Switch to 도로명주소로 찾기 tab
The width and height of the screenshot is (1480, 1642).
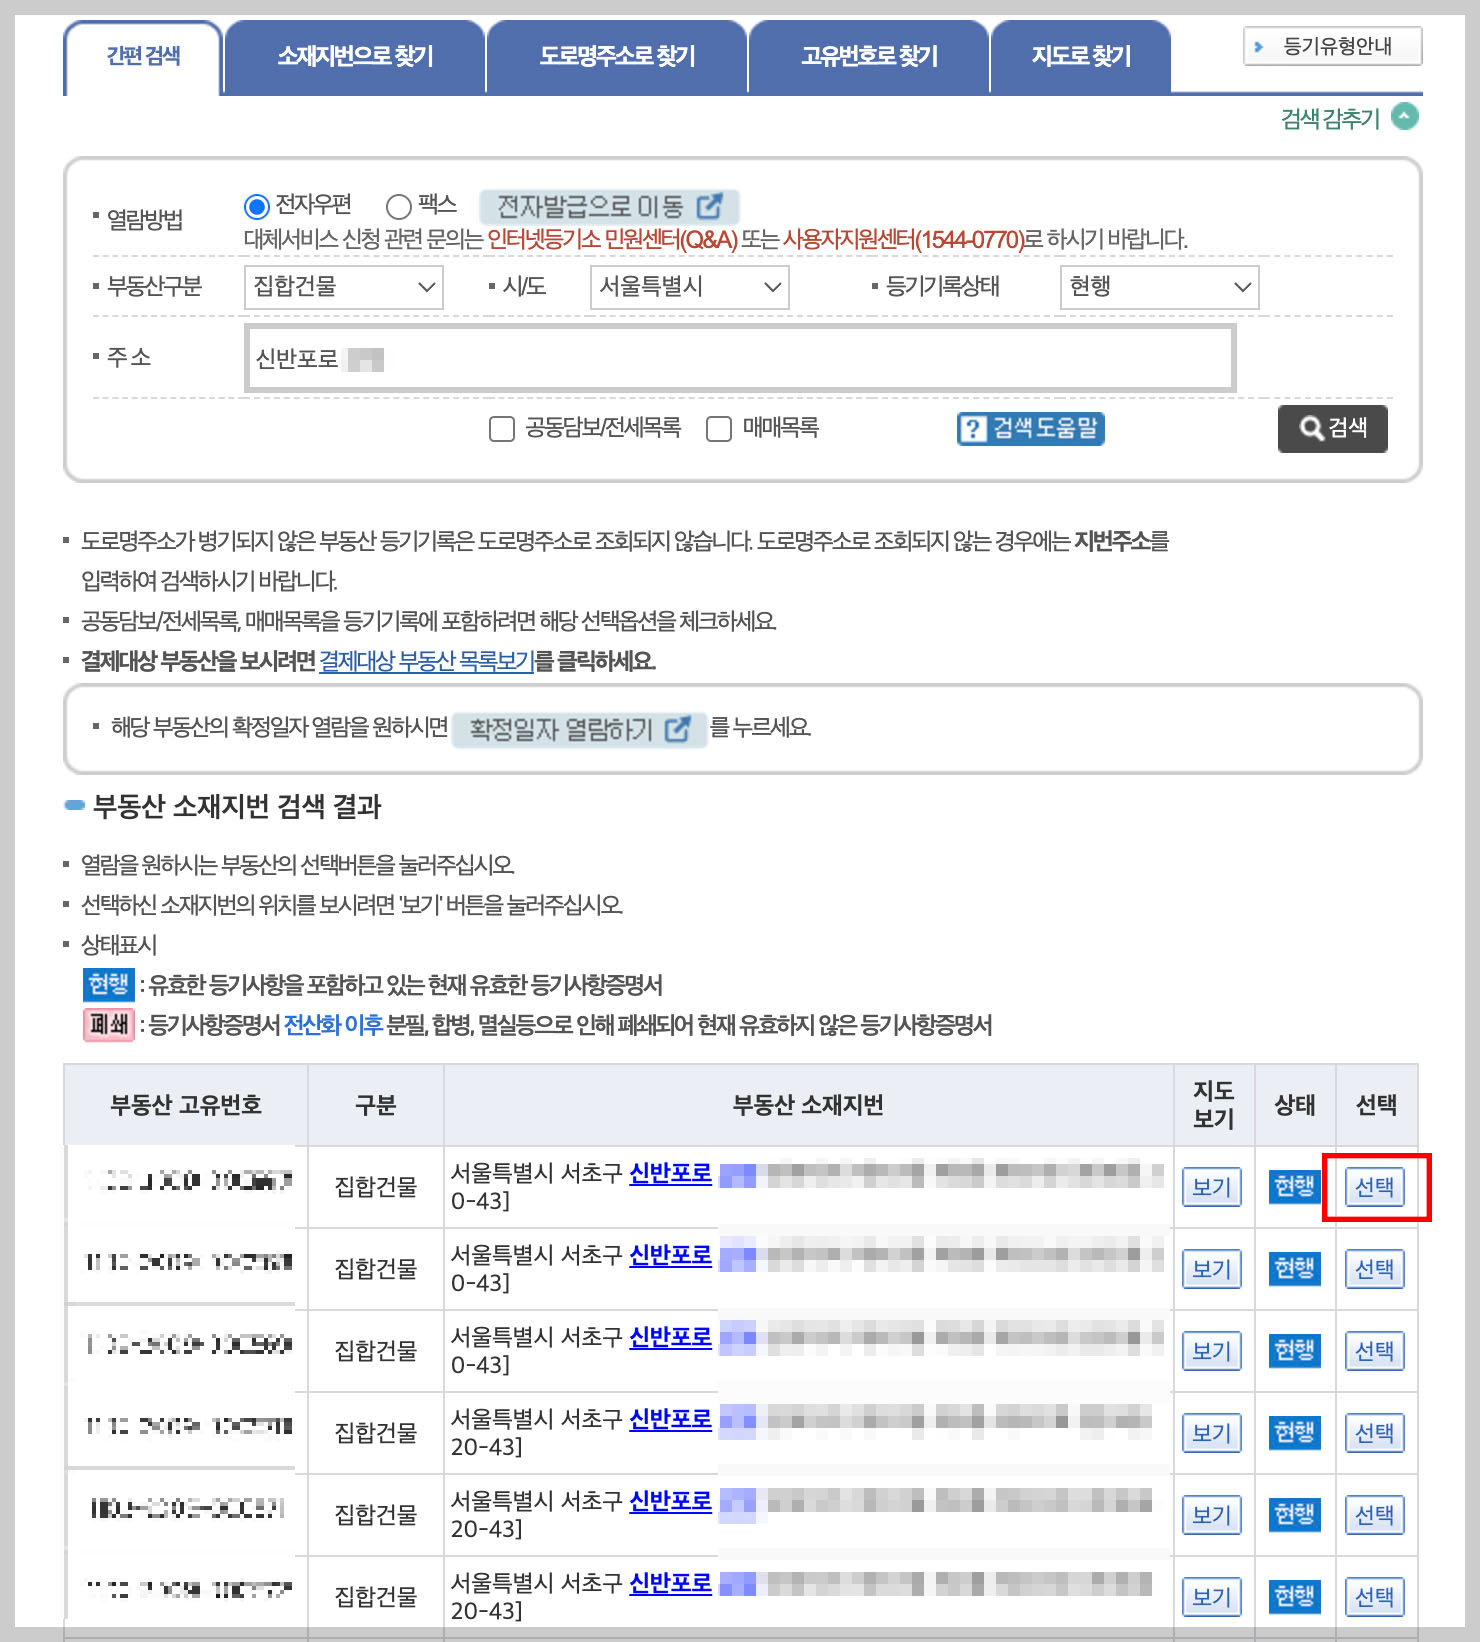(617, 57)
